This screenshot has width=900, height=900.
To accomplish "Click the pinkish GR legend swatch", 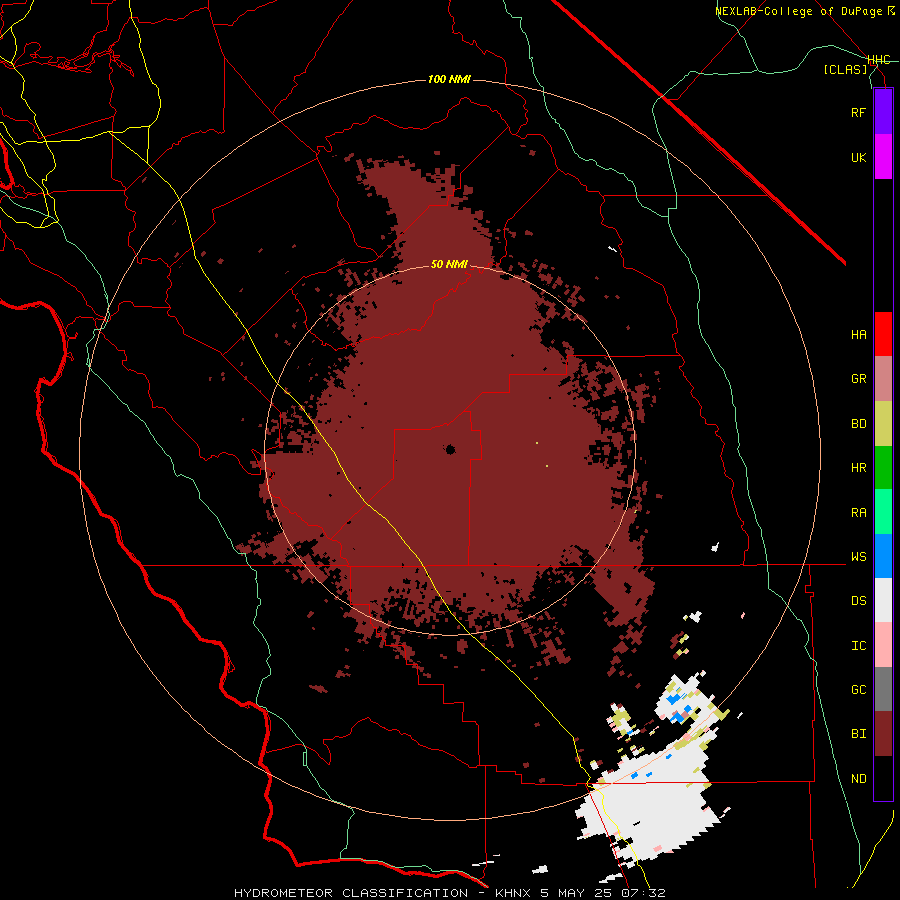I will click(x=883, y=379).
